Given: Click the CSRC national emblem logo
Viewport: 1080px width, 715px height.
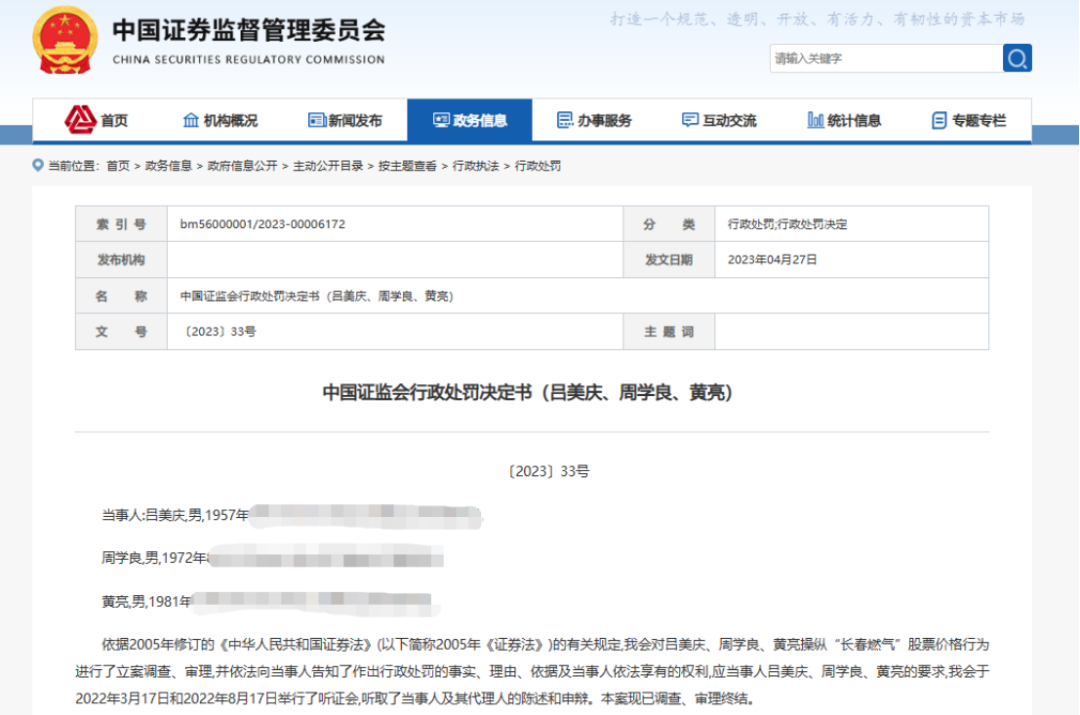Looking at the screenshot, I should pos(65,40).
